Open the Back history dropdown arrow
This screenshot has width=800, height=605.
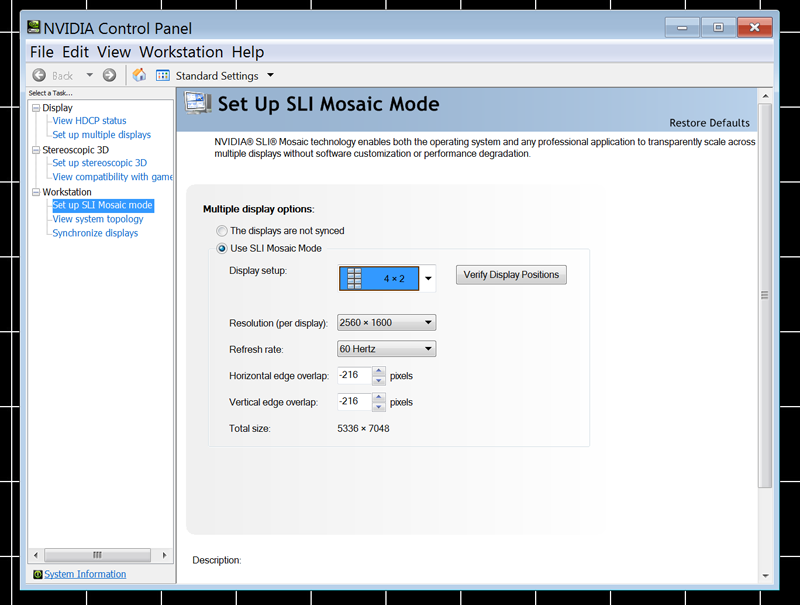pyautogui.click(x=89, y=75)
